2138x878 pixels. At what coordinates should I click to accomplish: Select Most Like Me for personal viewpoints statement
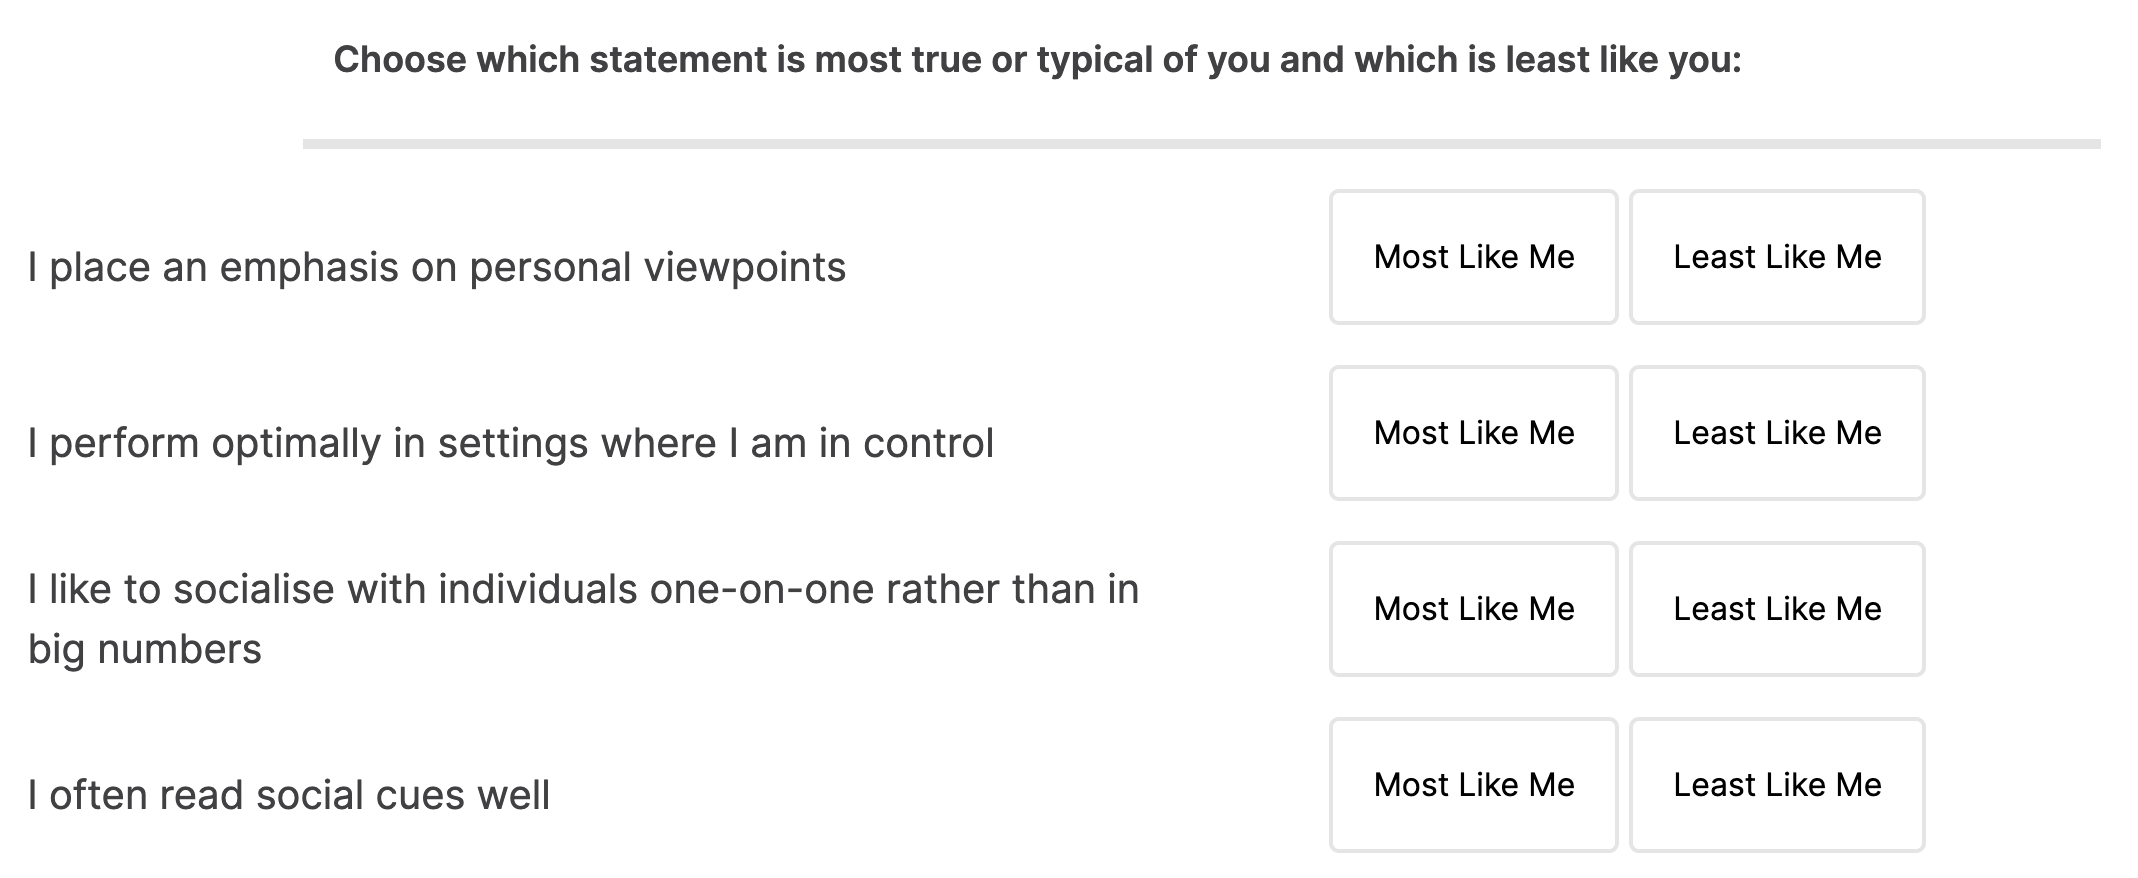[1473, 257]
